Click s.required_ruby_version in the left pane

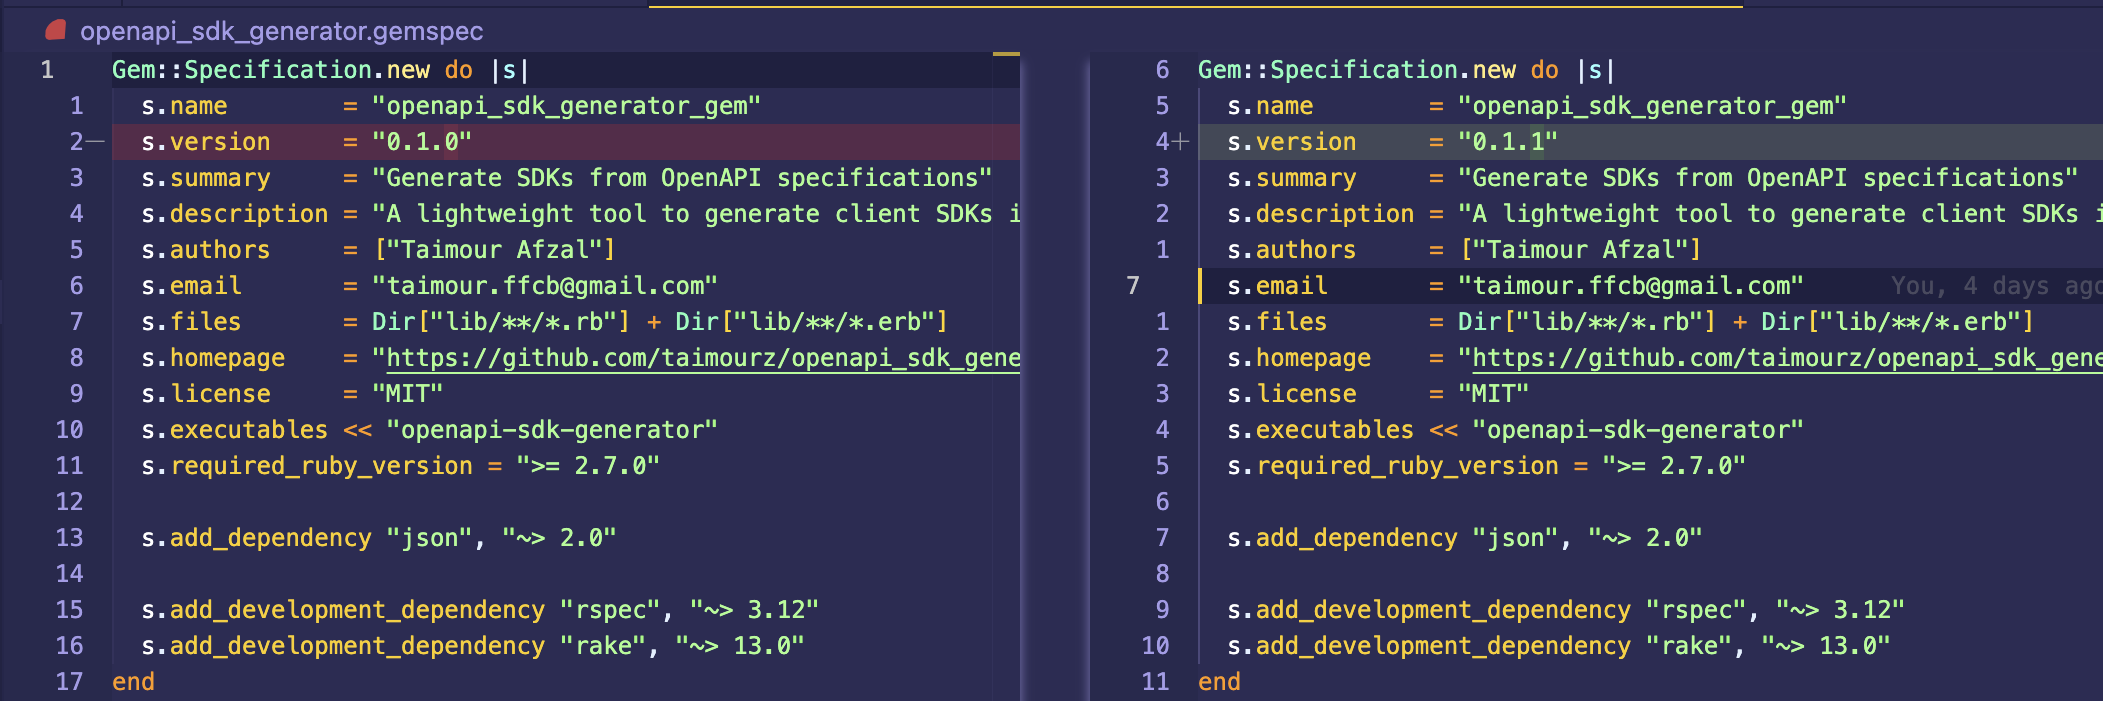point(306,466)
